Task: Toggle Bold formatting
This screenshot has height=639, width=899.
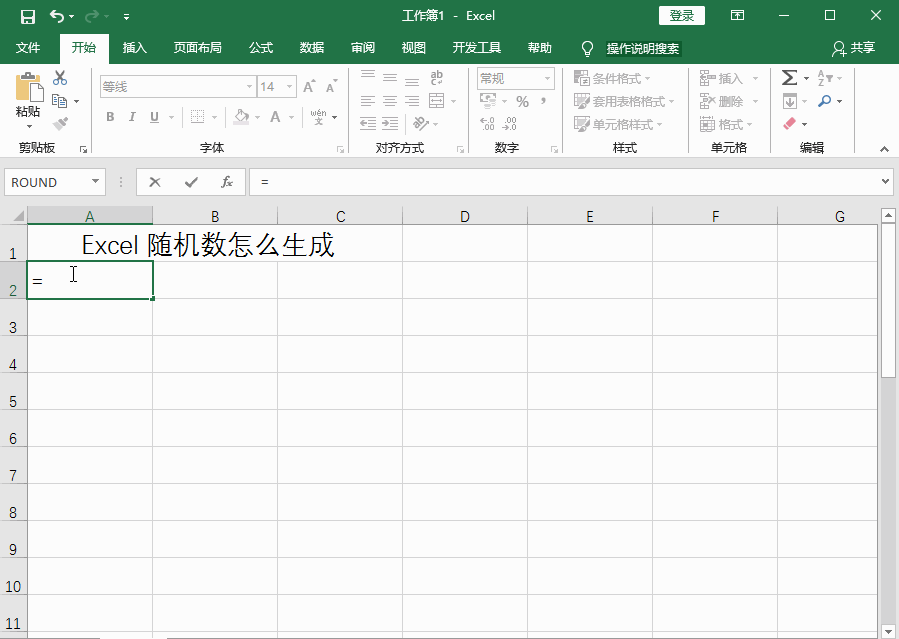Action: (x=110, y=117)
